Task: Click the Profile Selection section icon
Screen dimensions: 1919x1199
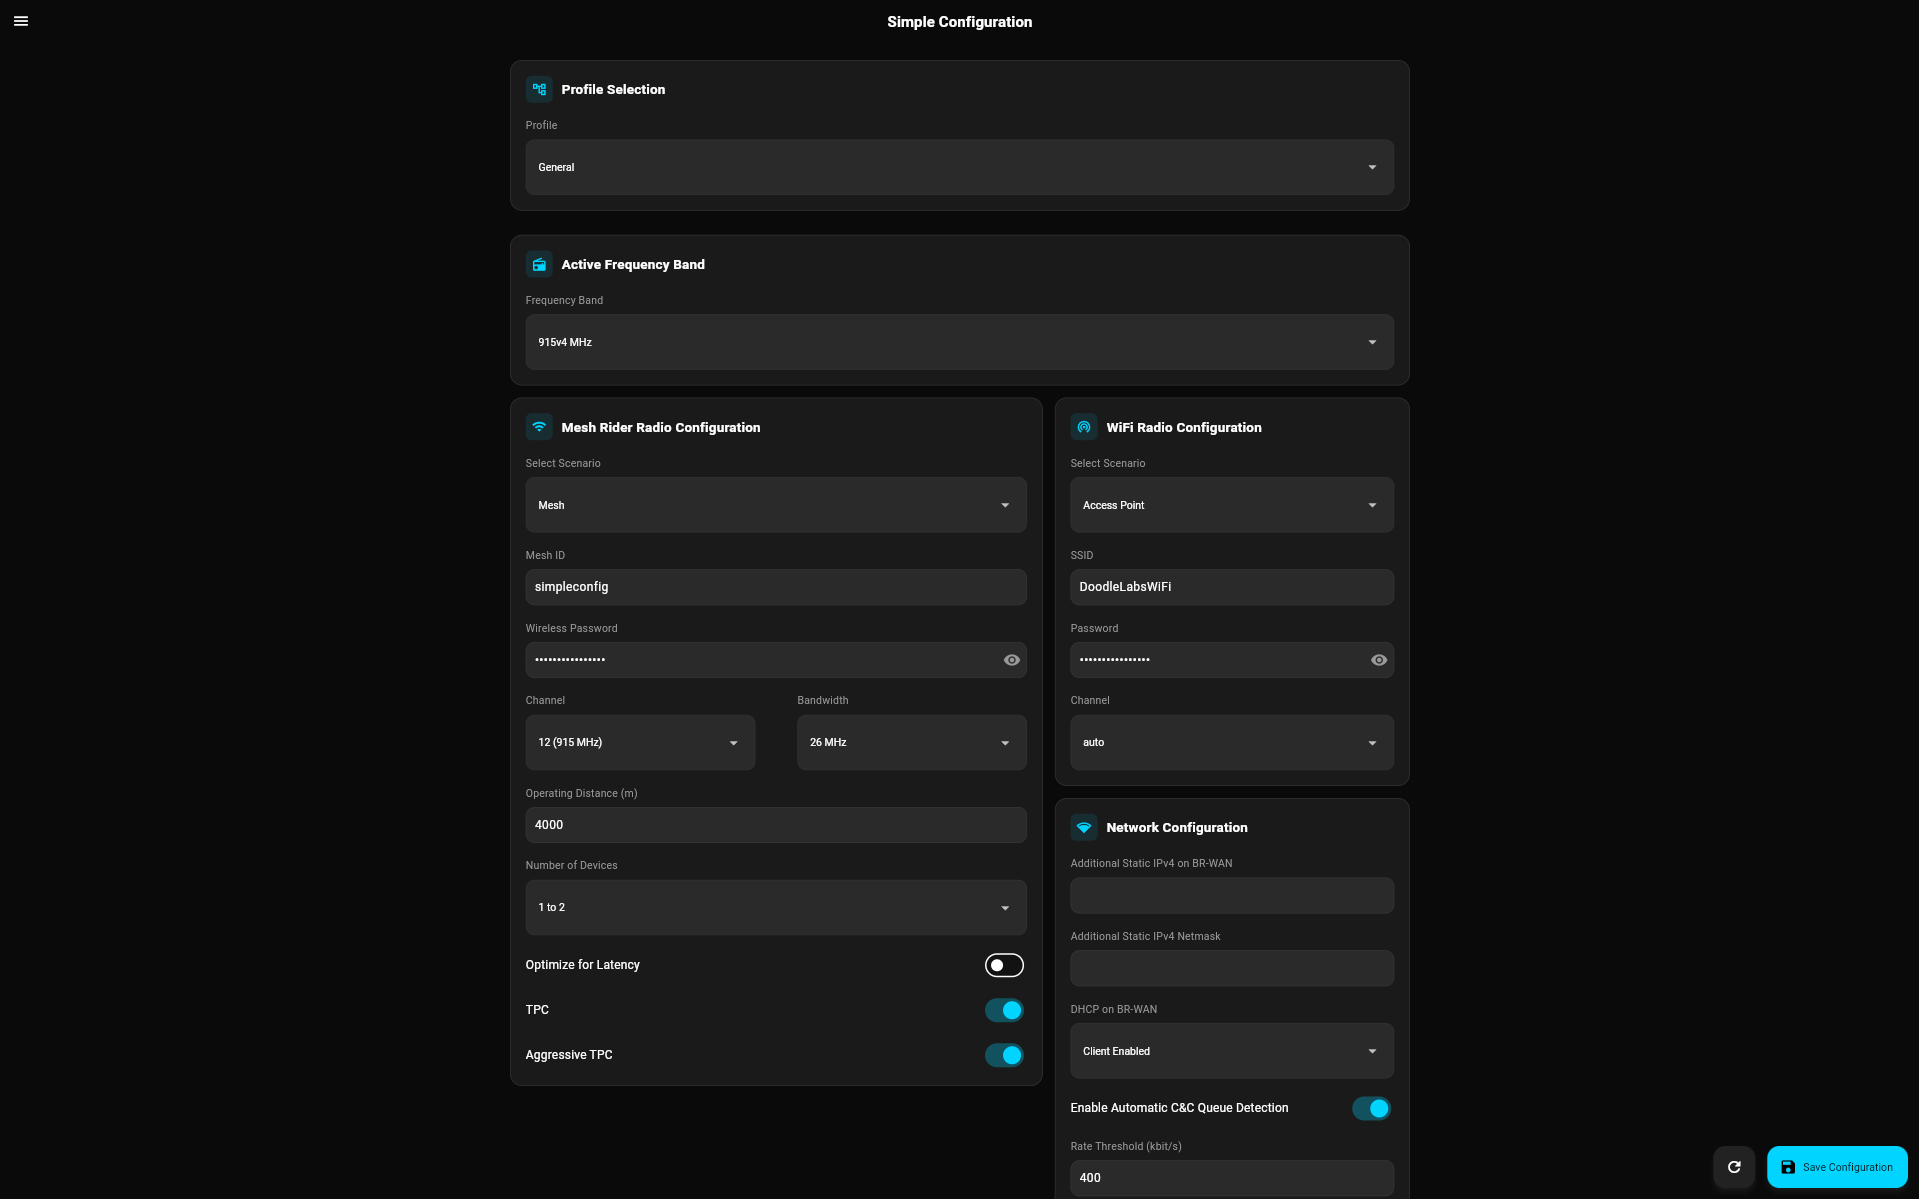Action: pyautogui.click(x=539, y=89)
